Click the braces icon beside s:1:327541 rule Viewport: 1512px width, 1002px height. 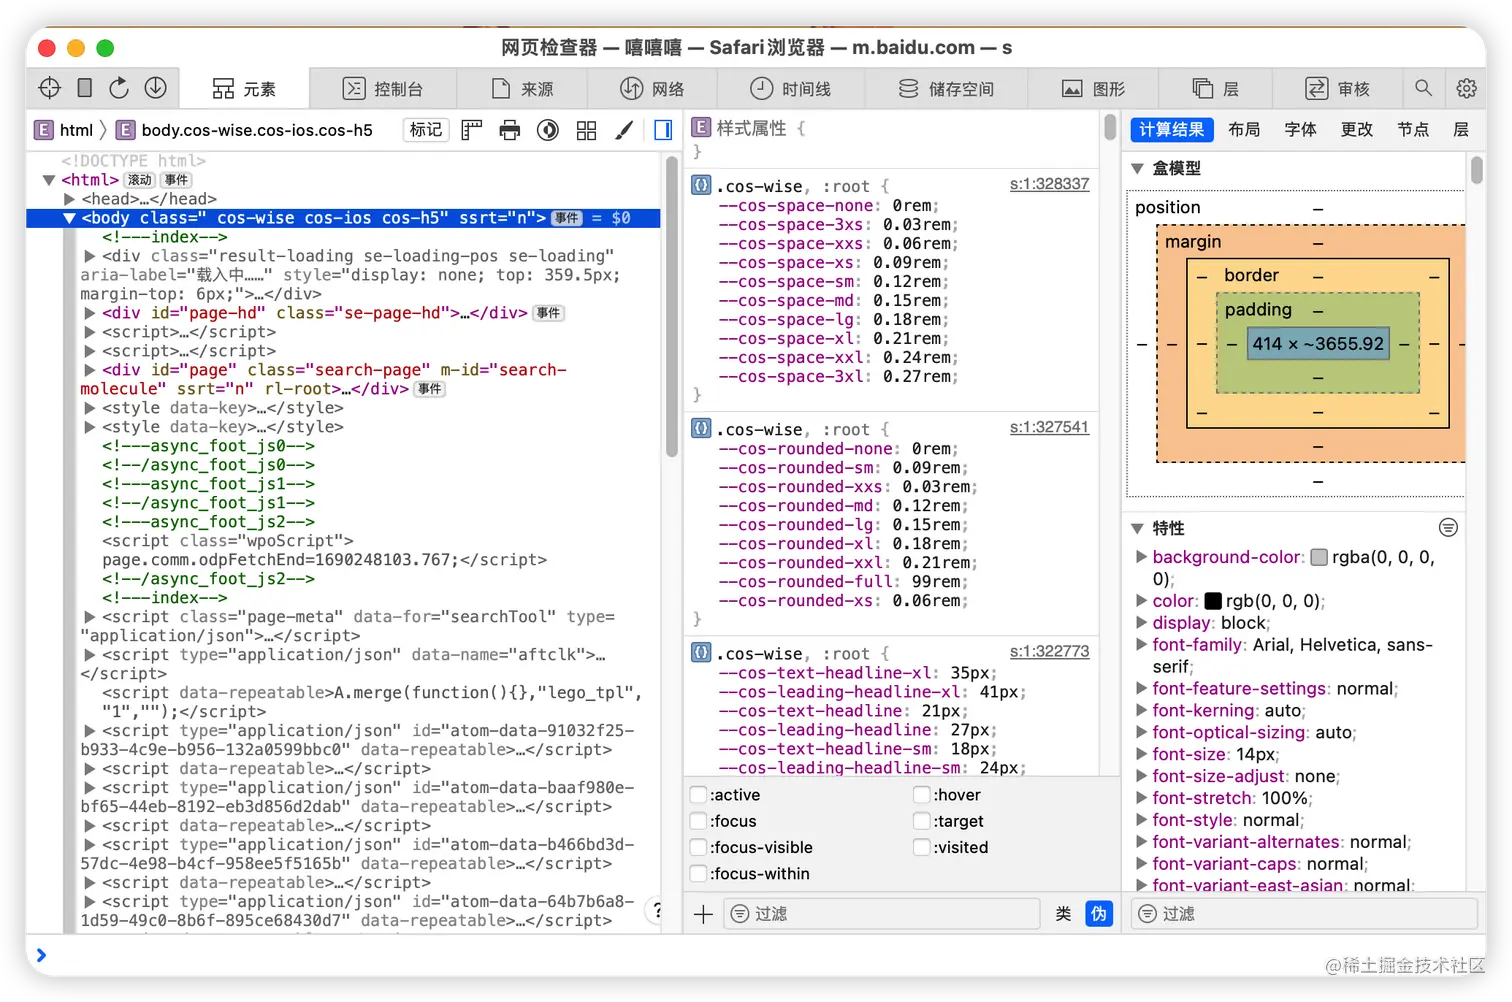pyautogui.click(x=702, y=429)
